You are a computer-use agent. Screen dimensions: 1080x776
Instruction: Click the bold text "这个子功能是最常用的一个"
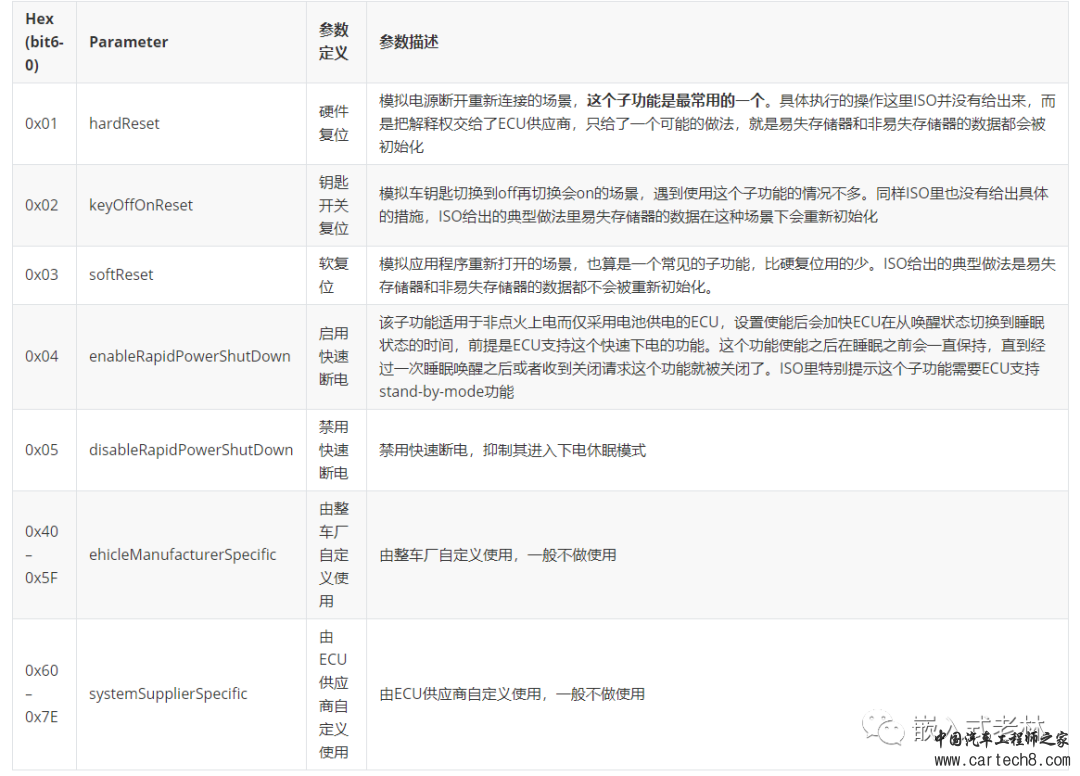(676, 101)
